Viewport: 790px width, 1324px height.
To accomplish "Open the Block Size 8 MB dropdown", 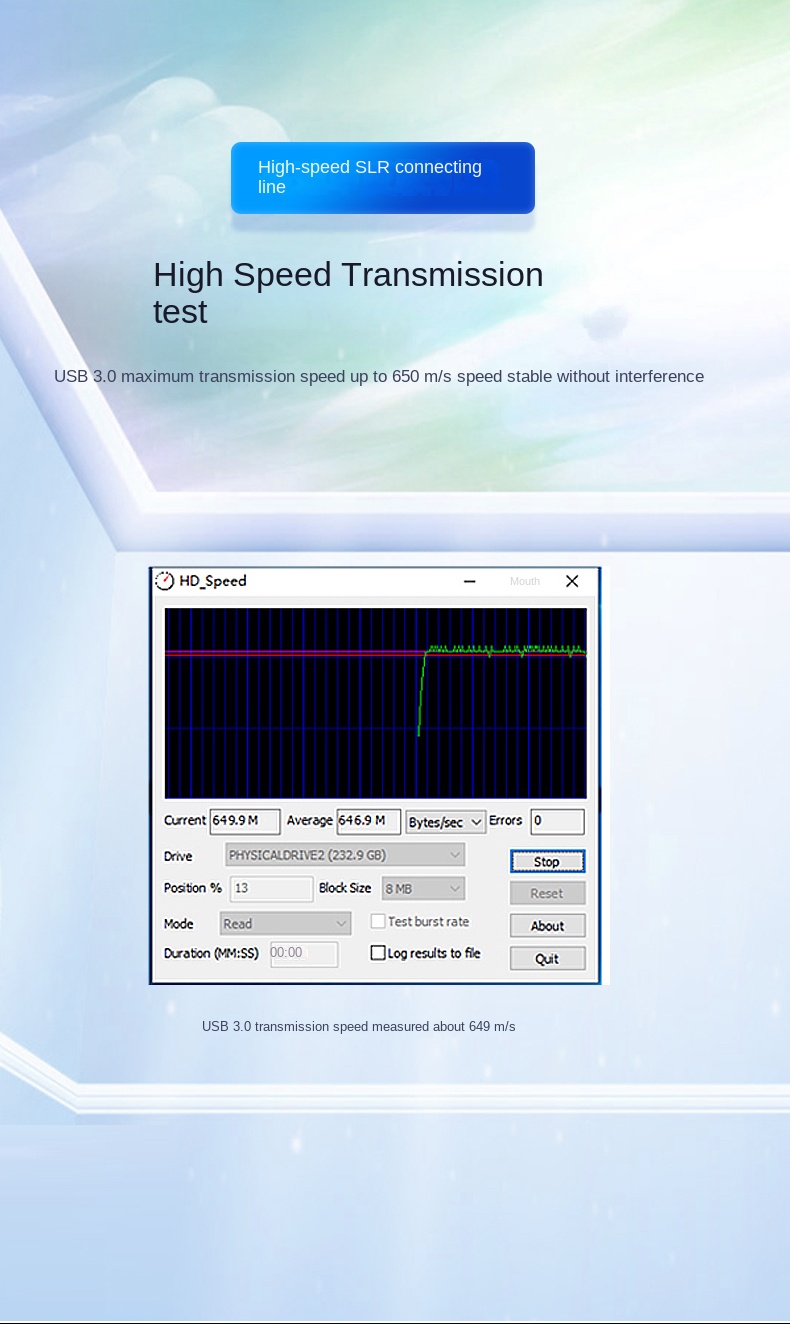I will tap(423, 888).
